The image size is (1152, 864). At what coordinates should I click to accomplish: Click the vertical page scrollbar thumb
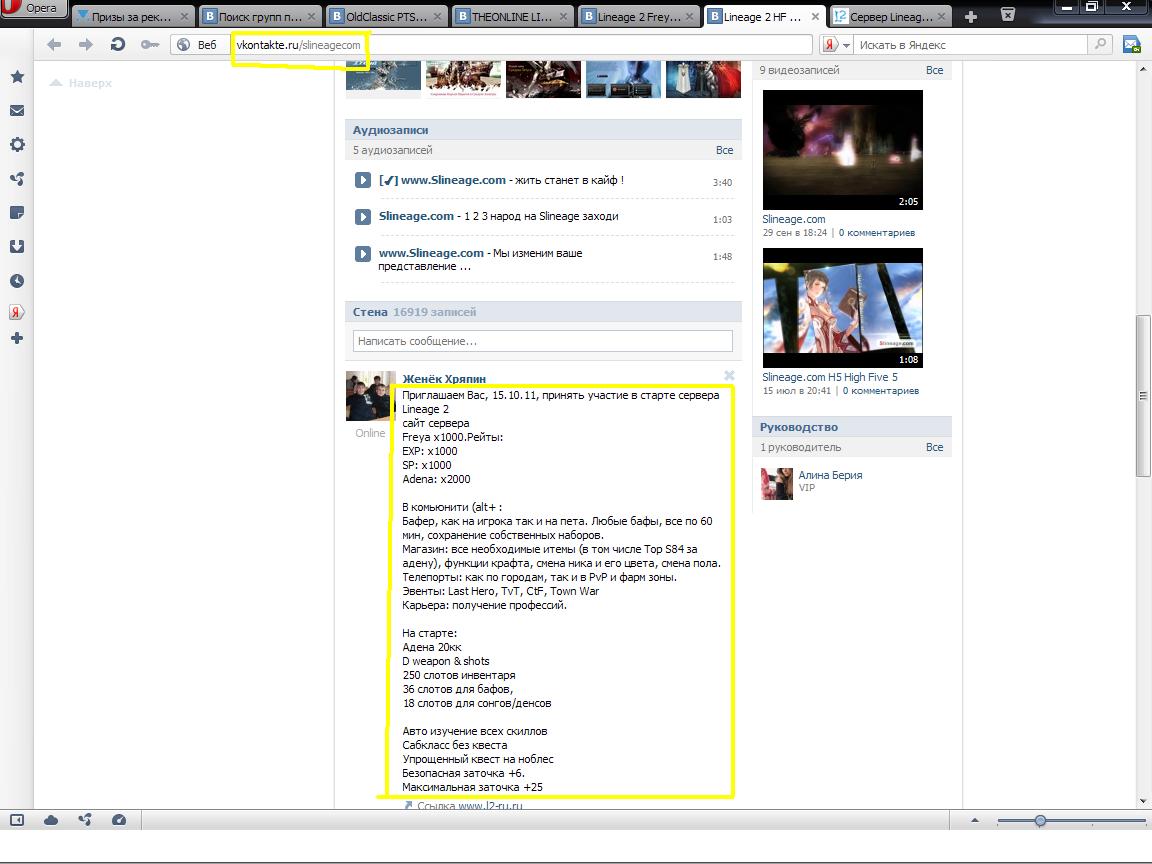(x=1142, y=395)
